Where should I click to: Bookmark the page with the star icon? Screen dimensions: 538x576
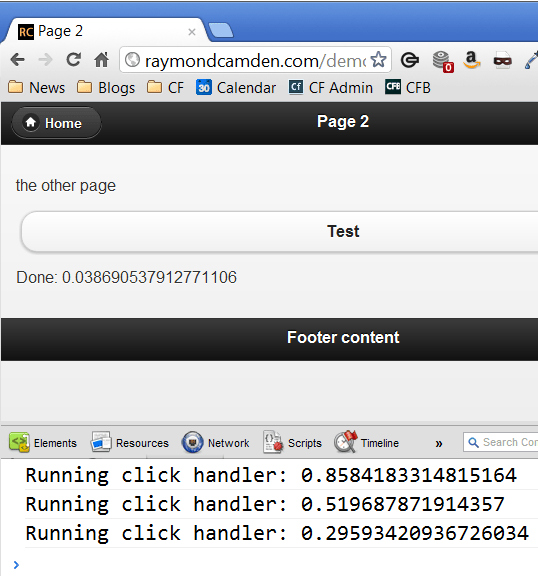point(379,60)
